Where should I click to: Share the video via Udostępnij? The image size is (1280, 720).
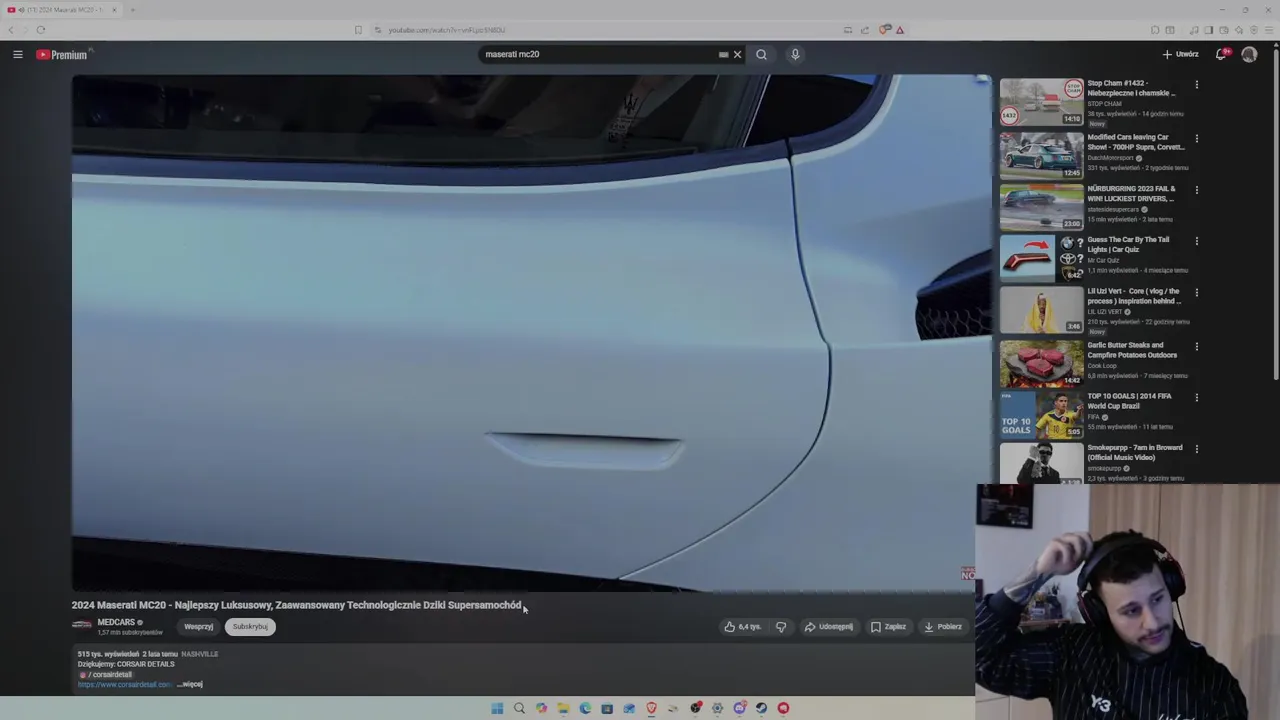[x=829, y=627]
